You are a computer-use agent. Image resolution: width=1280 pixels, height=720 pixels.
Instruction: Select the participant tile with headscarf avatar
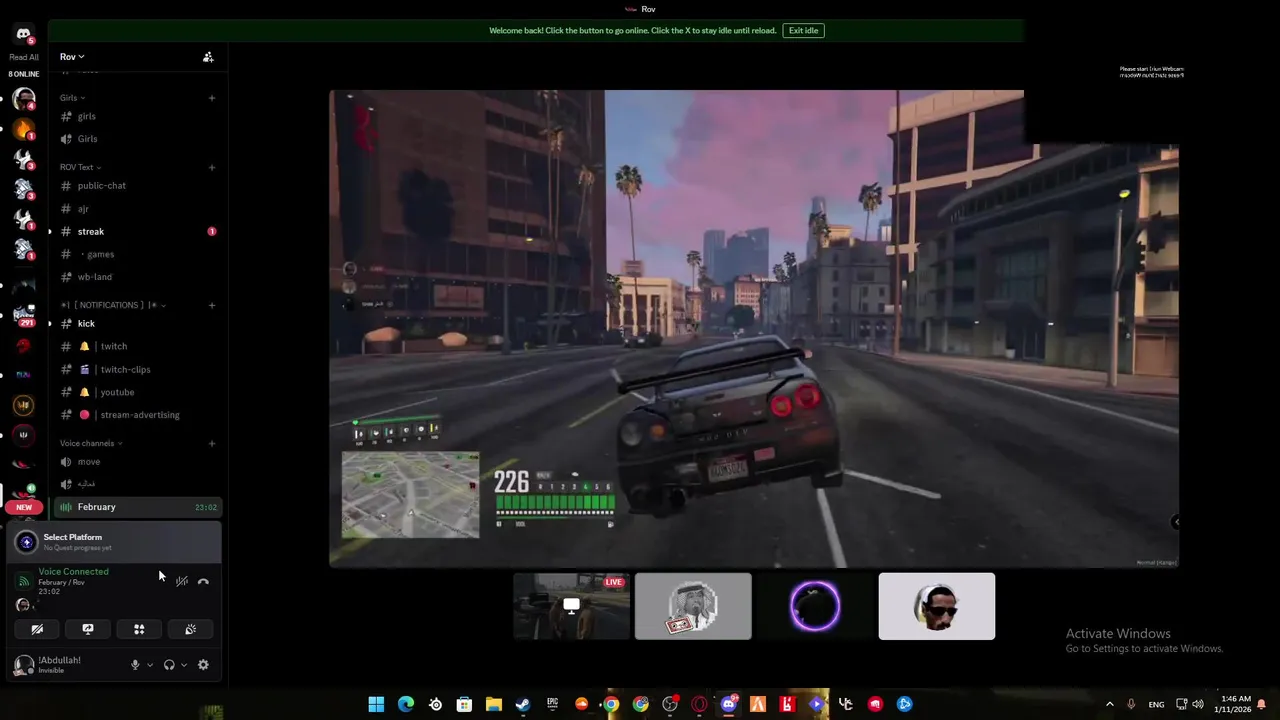693,606
